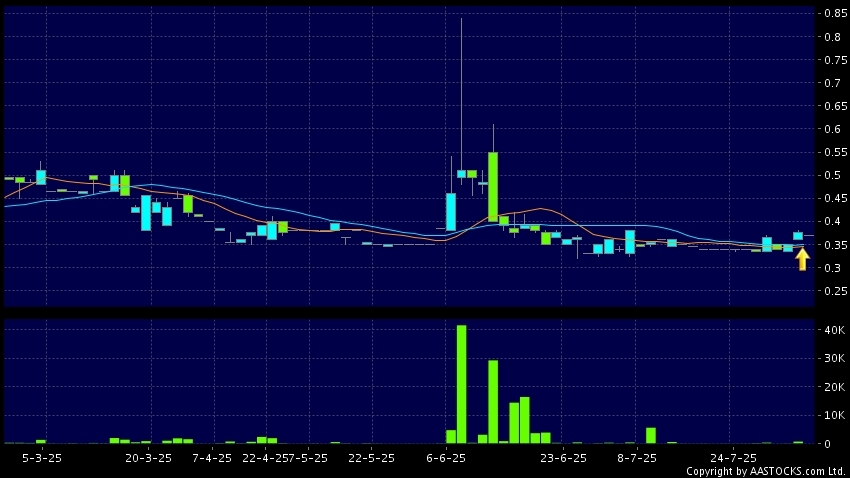Select the 0.55 price level label

click(835, 152)
